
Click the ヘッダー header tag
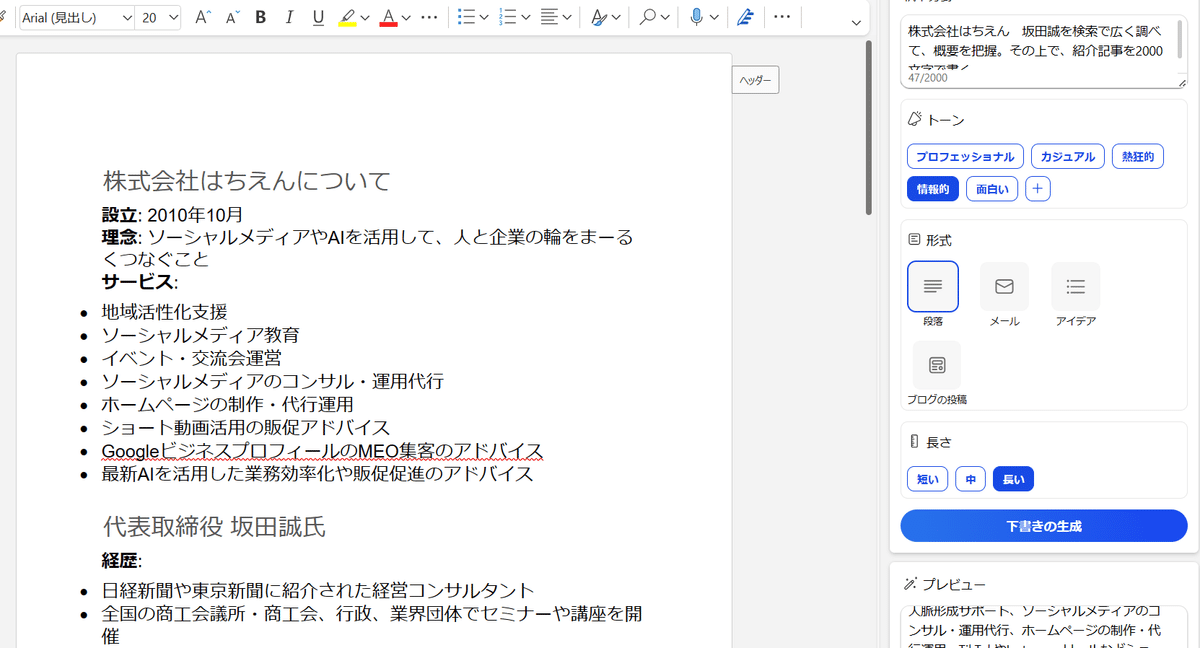pyautogui.click(x=755, y=80)
